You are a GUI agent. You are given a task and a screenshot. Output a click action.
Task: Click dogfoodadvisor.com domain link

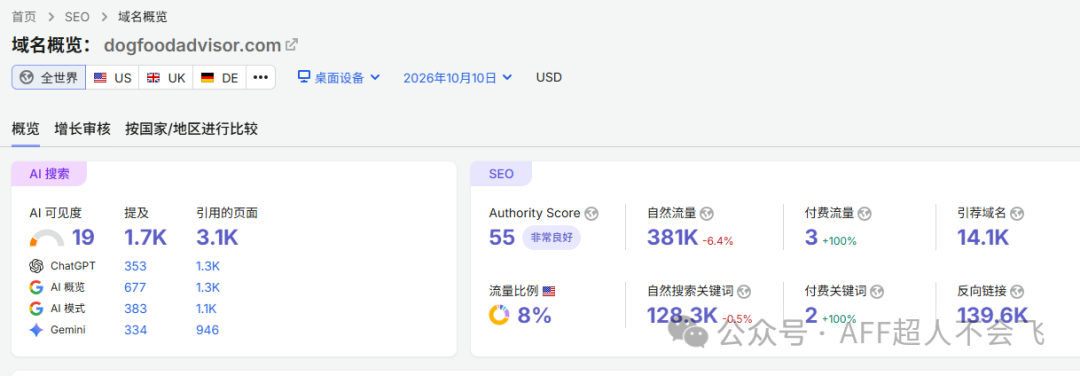click(192, 45)
